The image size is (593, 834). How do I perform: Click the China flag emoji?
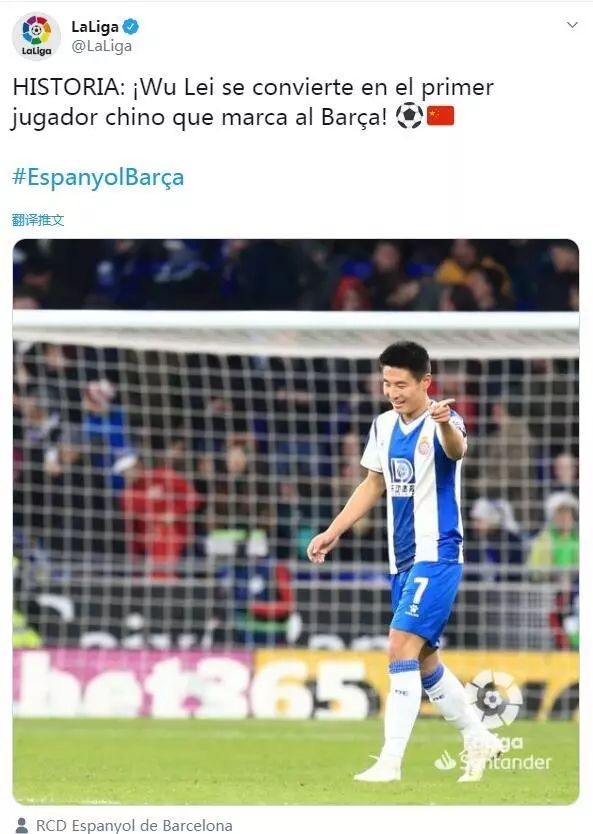click(x=440, y=116)
